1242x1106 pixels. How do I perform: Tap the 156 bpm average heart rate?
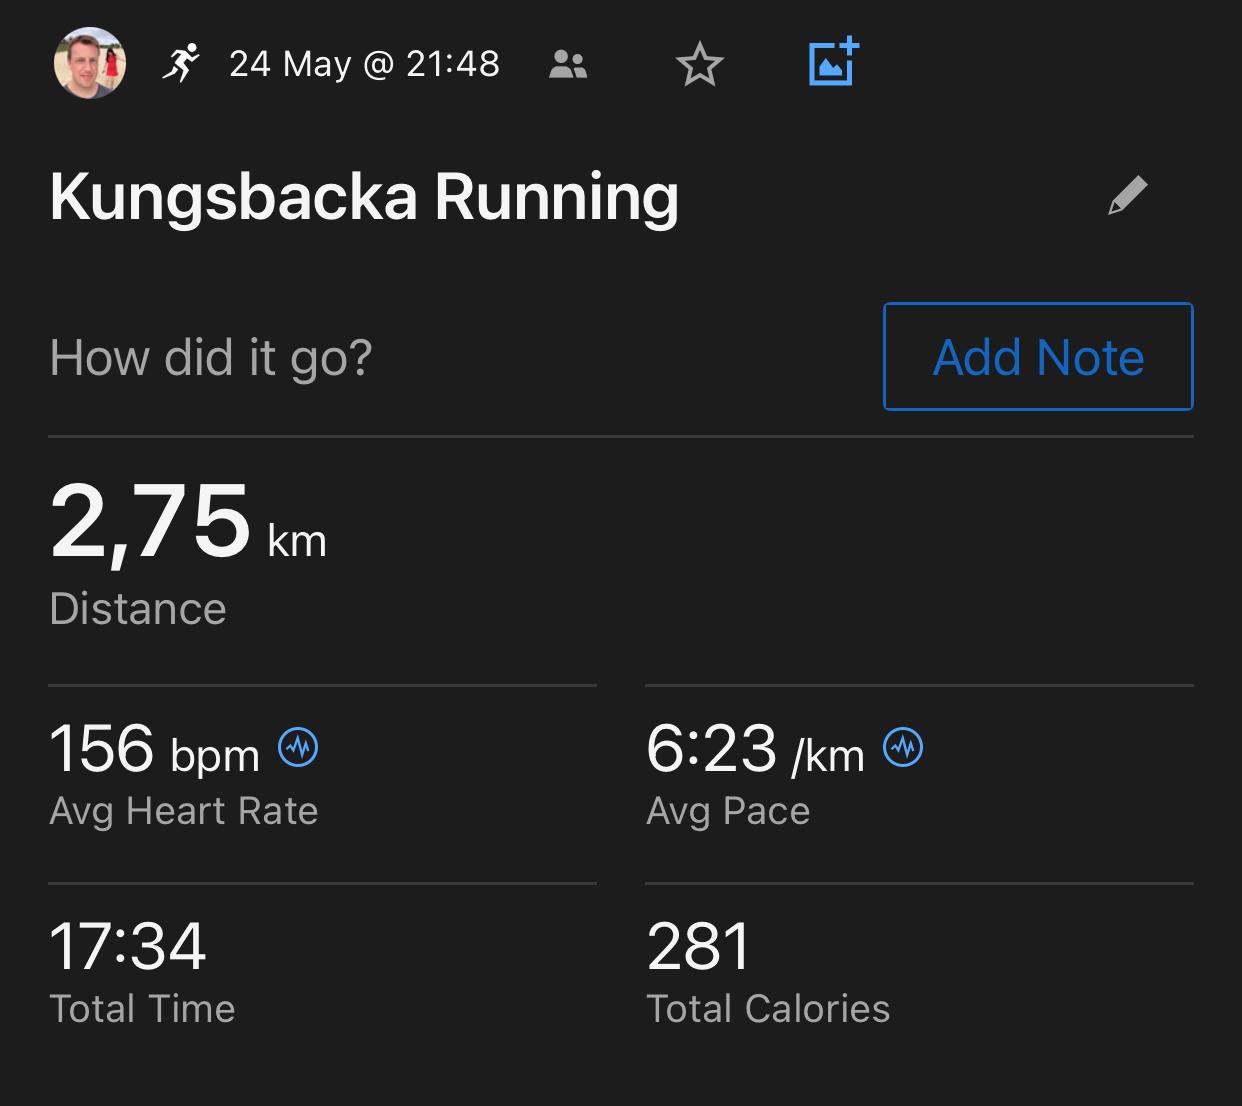154,749
